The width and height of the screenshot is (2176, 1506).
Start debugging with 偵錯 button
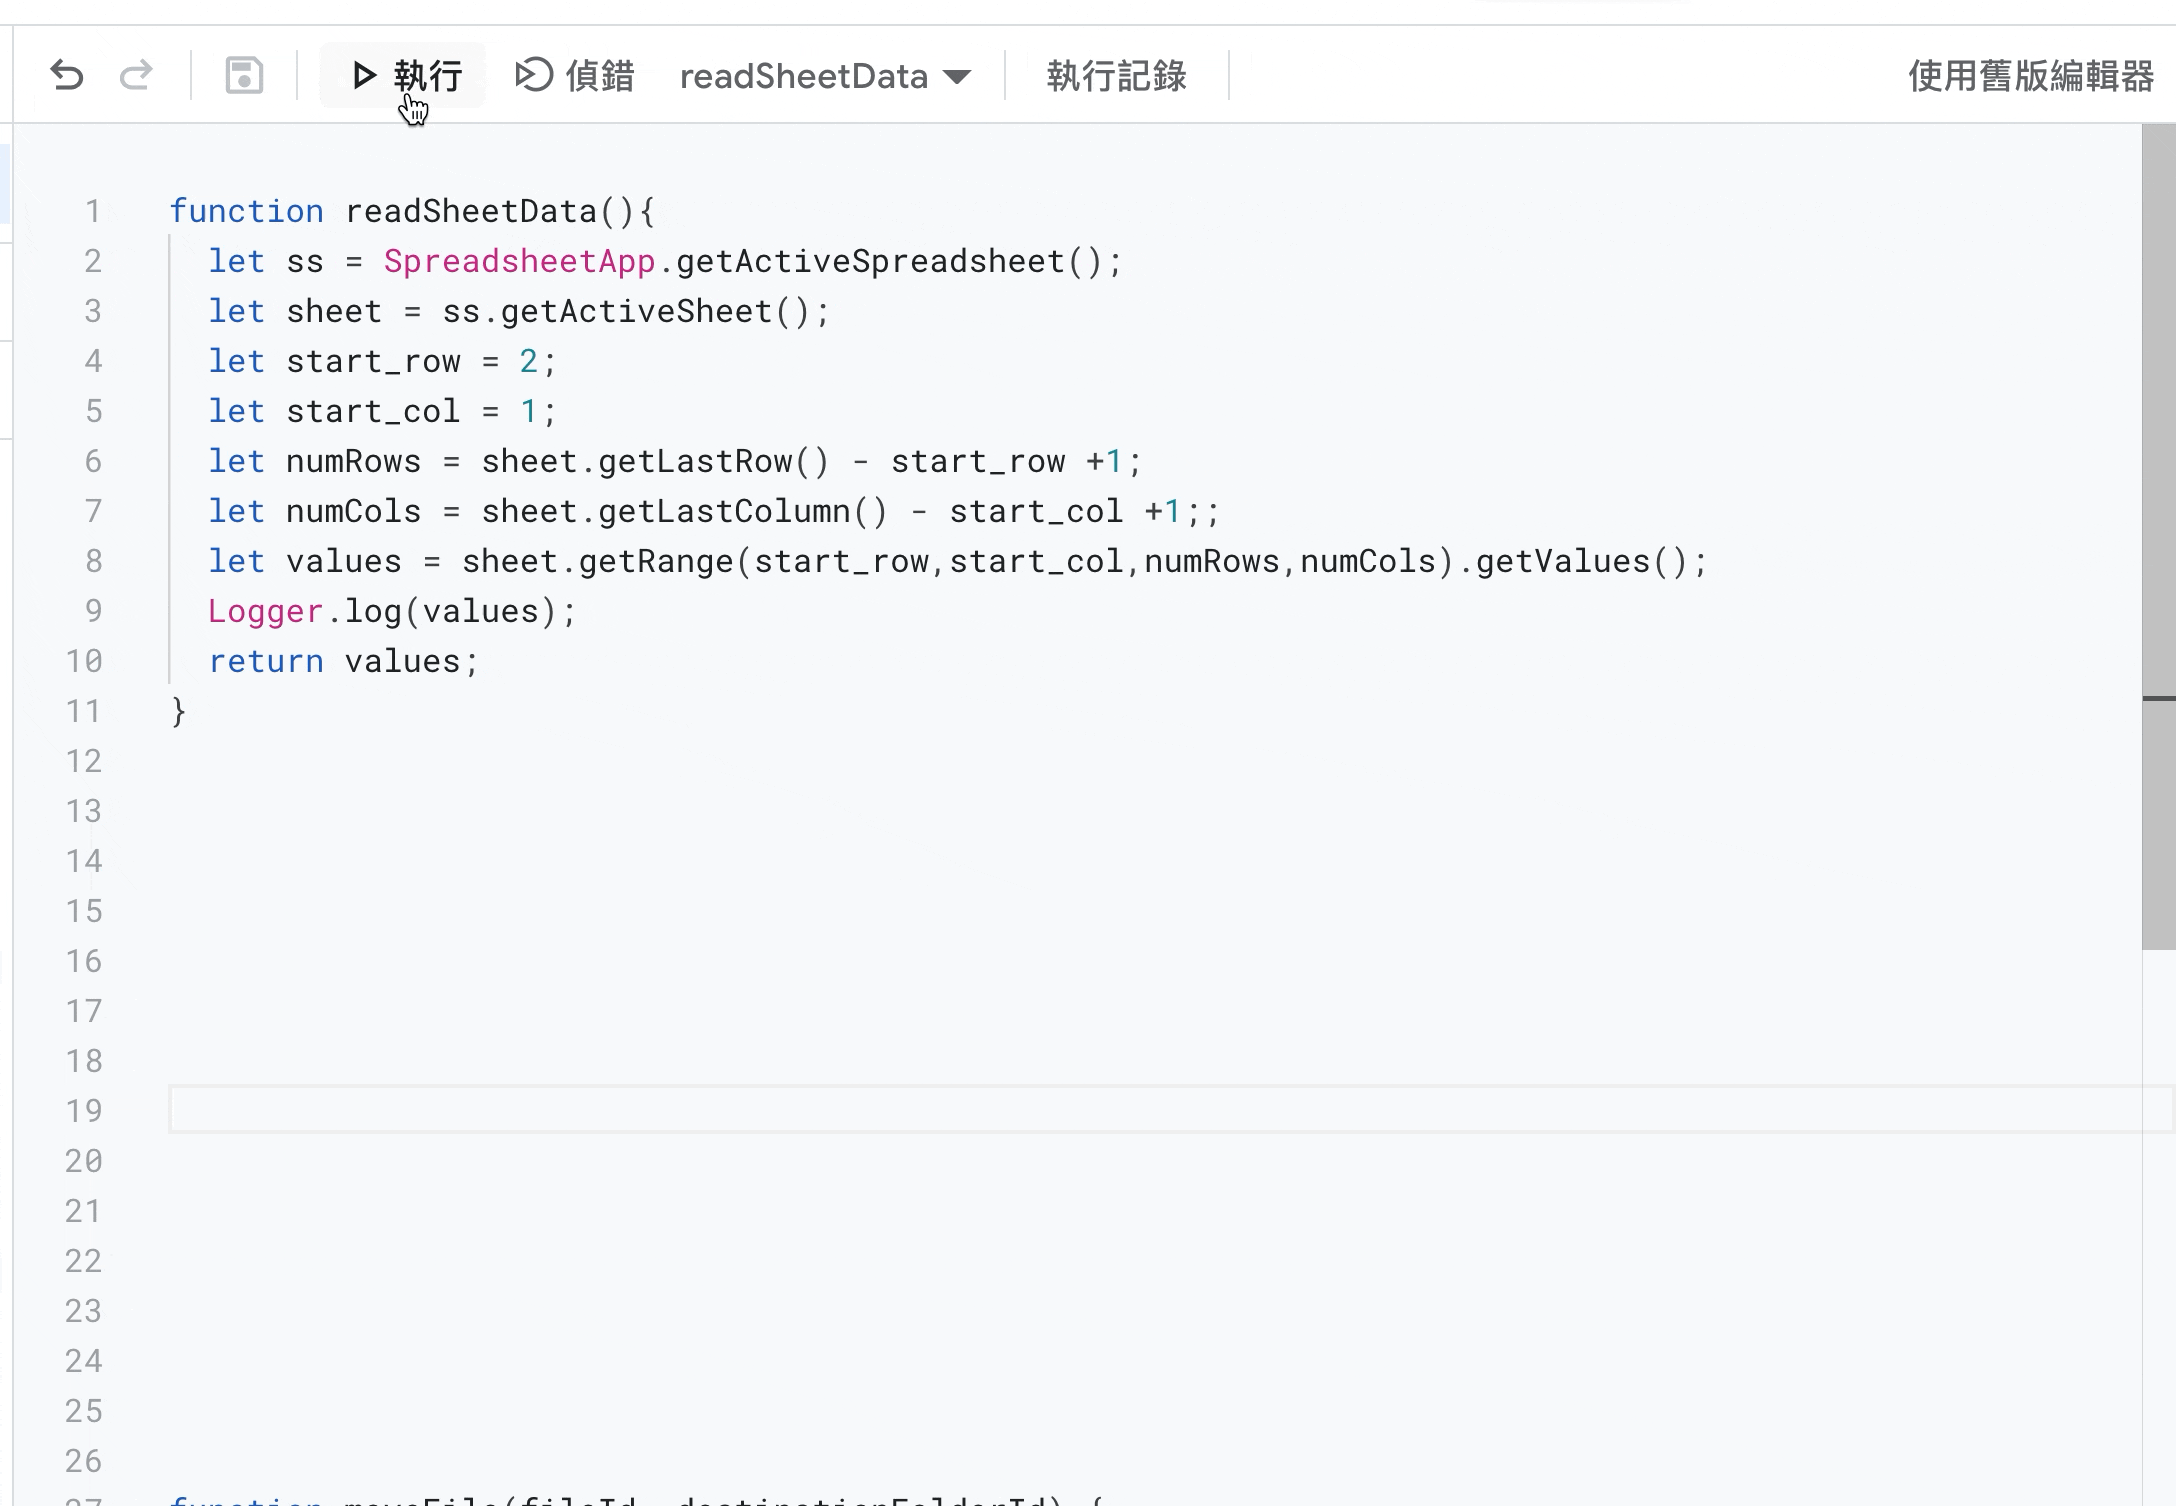[575, 76]
